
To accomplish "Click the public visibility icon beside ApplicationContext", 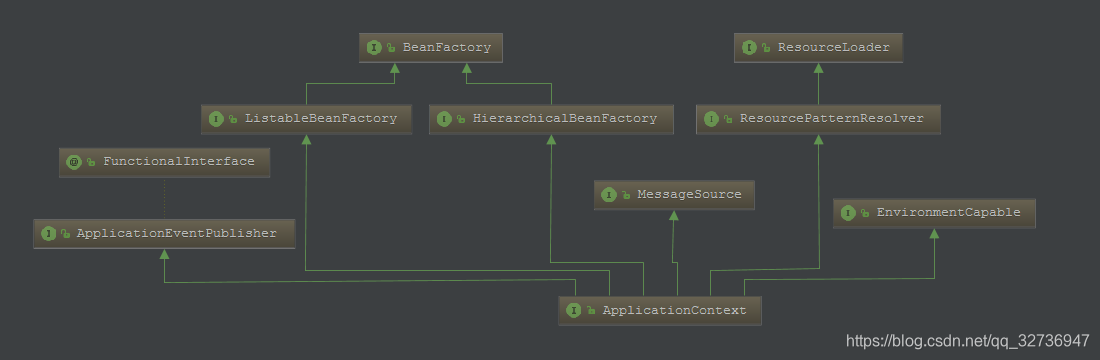I will 591,311.
